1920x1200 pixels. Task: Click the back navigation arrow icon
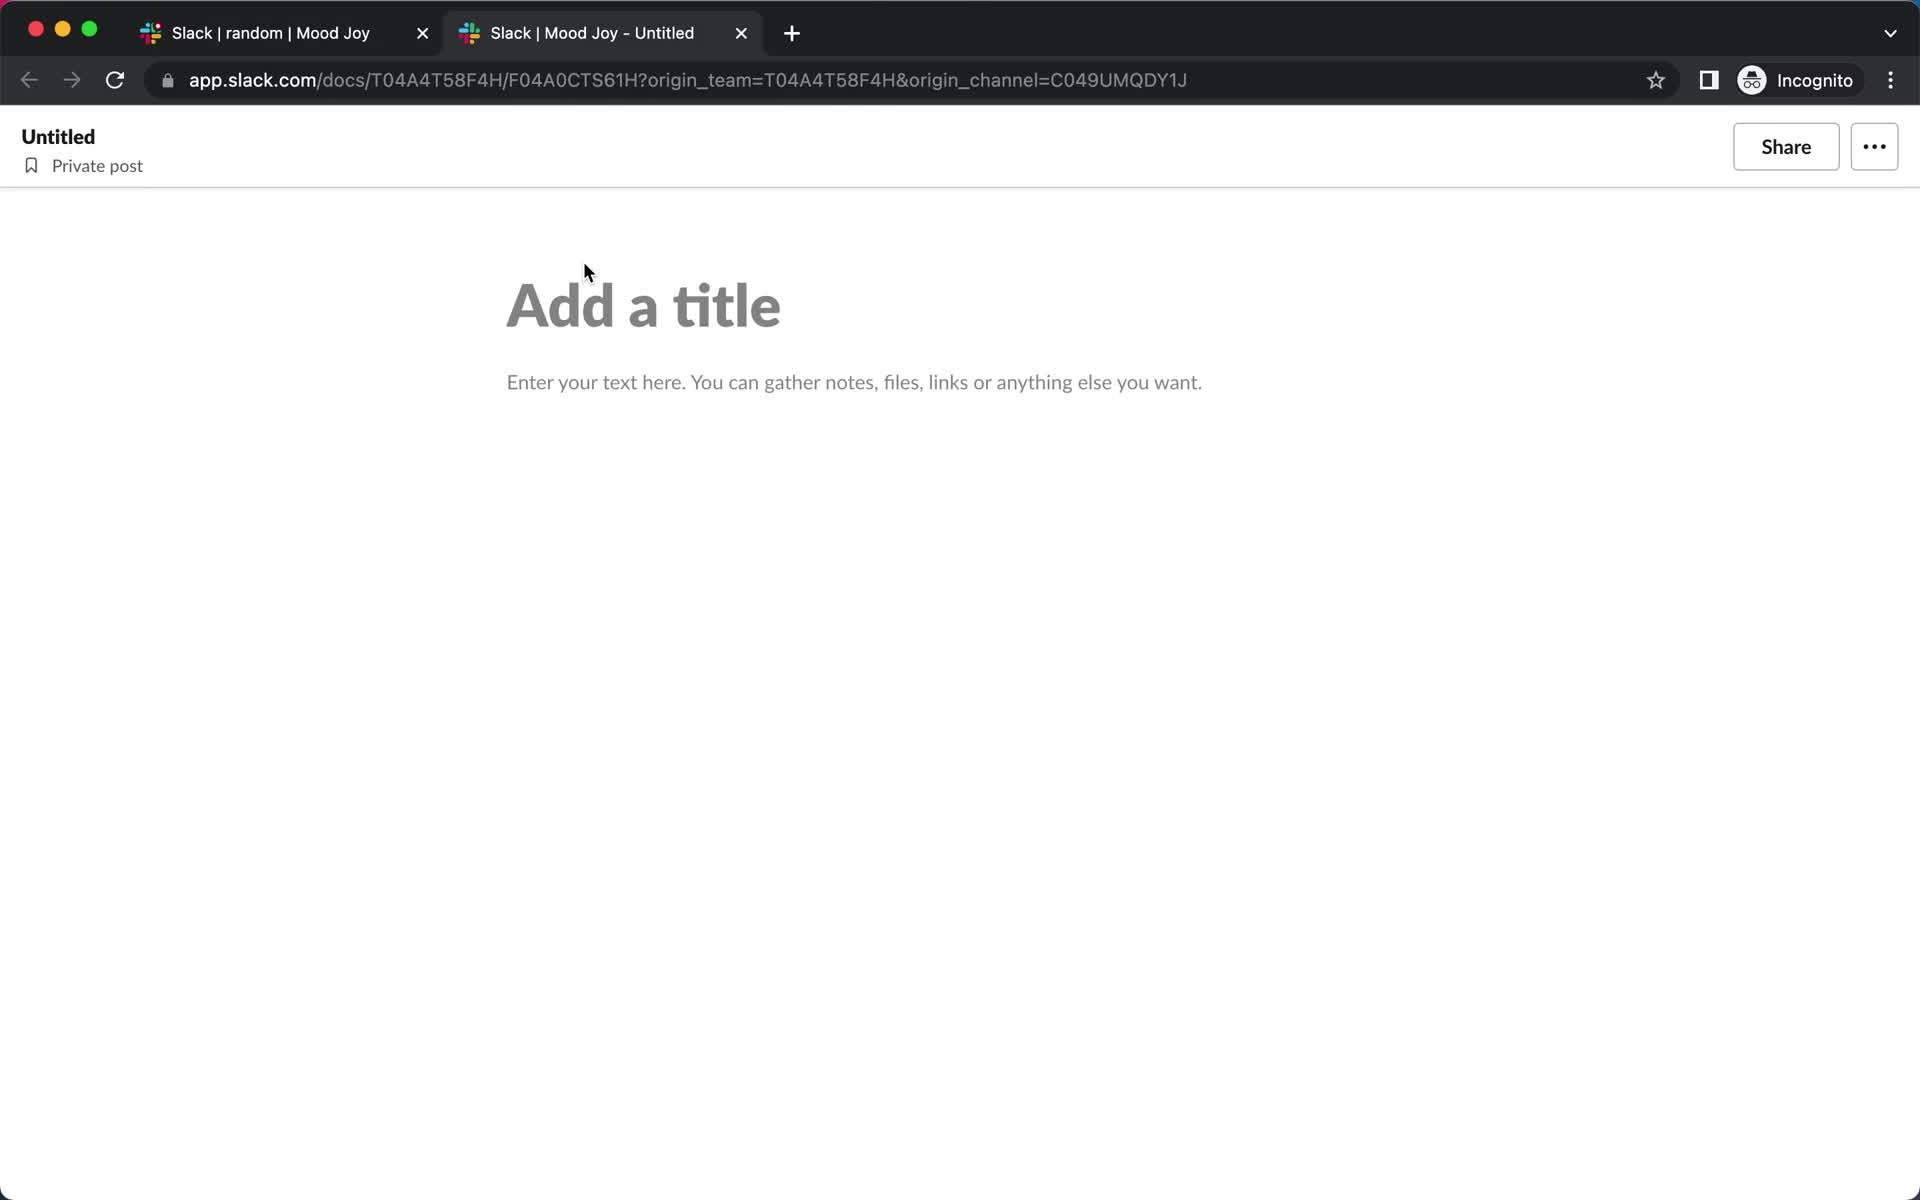point(30,79)
